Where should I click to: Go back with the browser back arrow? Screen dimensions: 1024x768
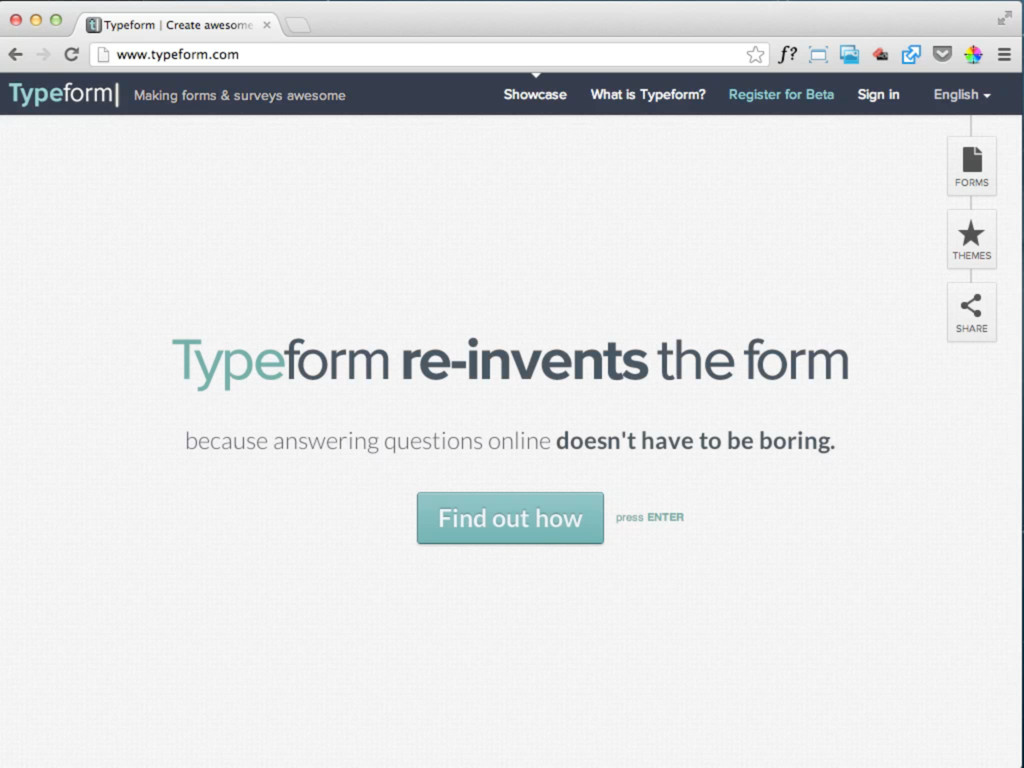coord(16,54)
